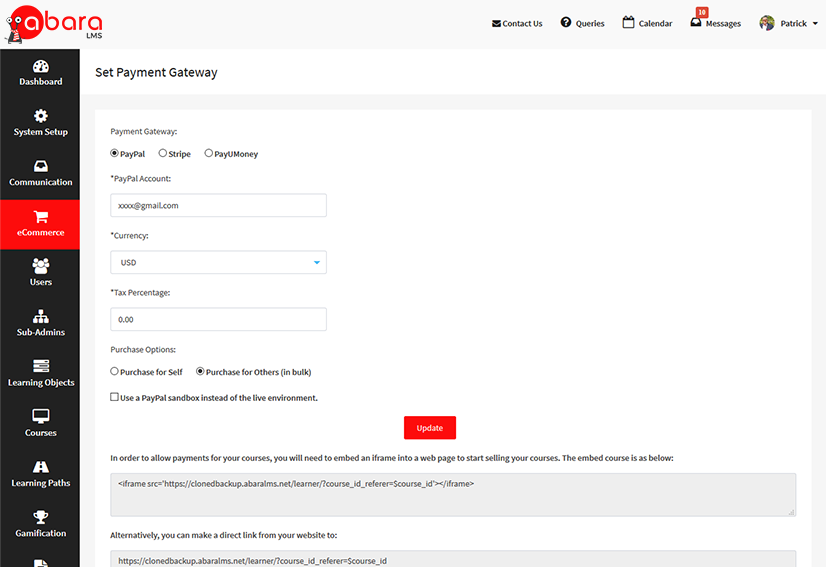This screenshot has height=567, width=826.
Task: Click the red messages notification badge
Action: click(702, 12)
